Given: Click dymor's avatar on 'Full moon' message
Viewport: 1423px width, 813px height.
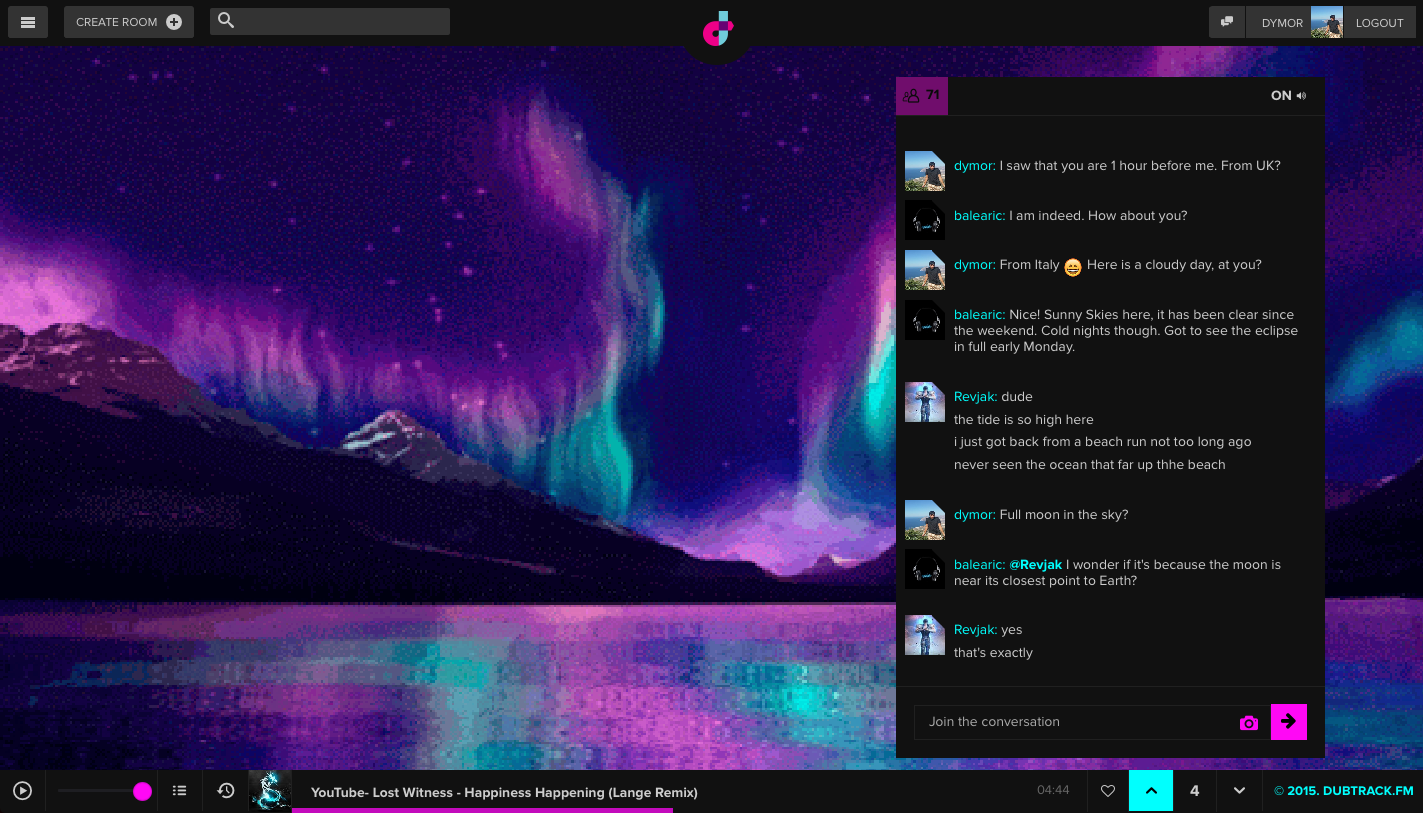Looking at the screenshot, I should coord(925,520).
